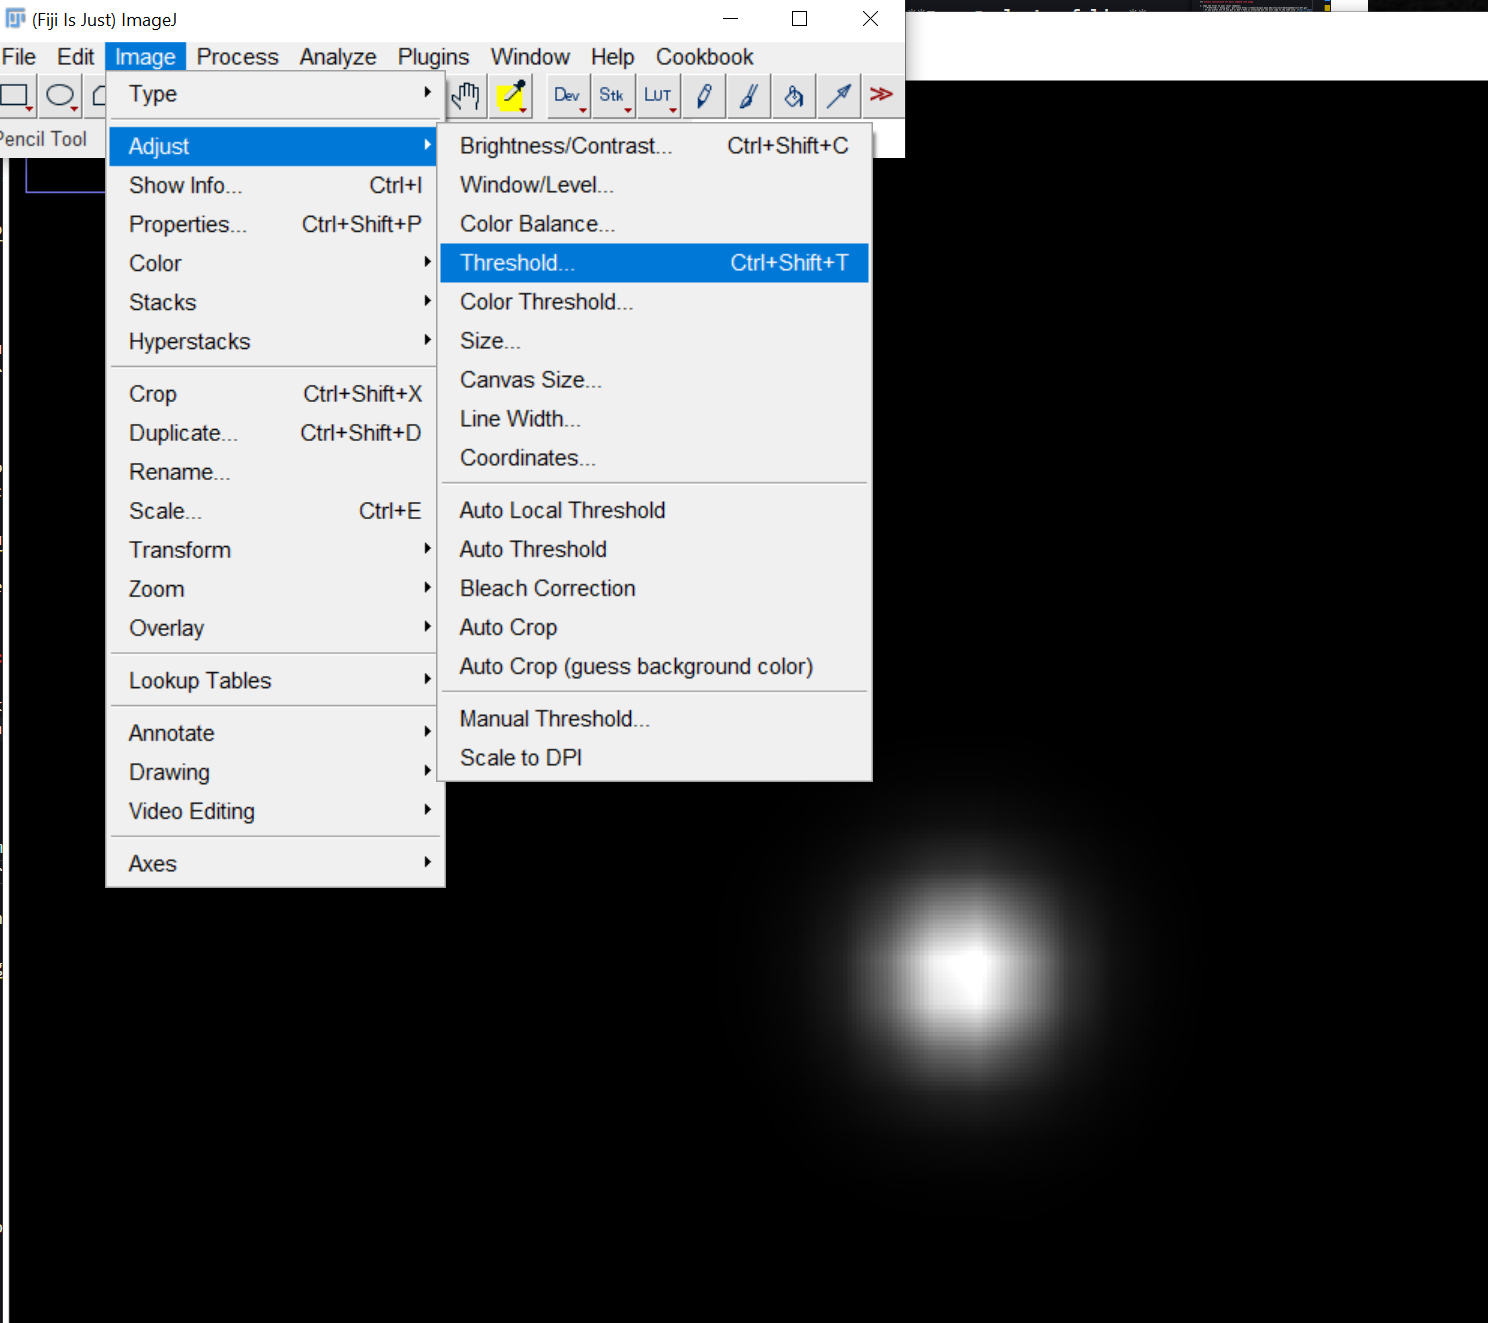Expand the Annotate submenu

(275, 733)
